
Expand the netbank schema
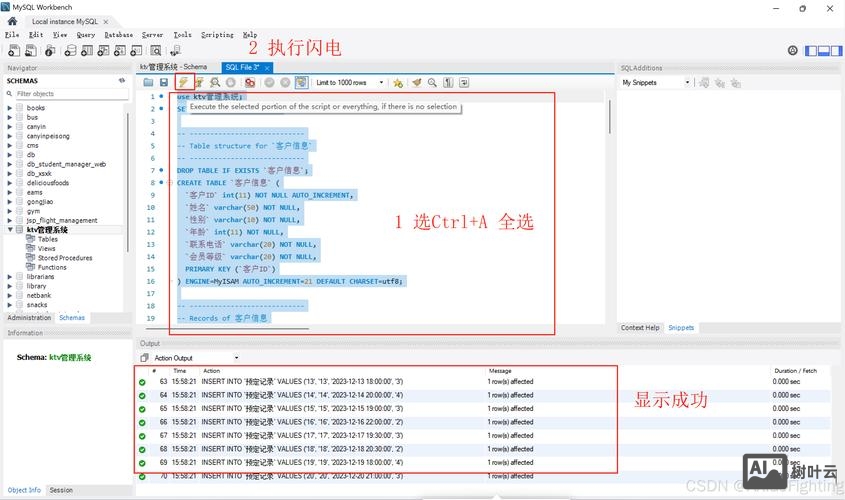[x=9, y=295]
